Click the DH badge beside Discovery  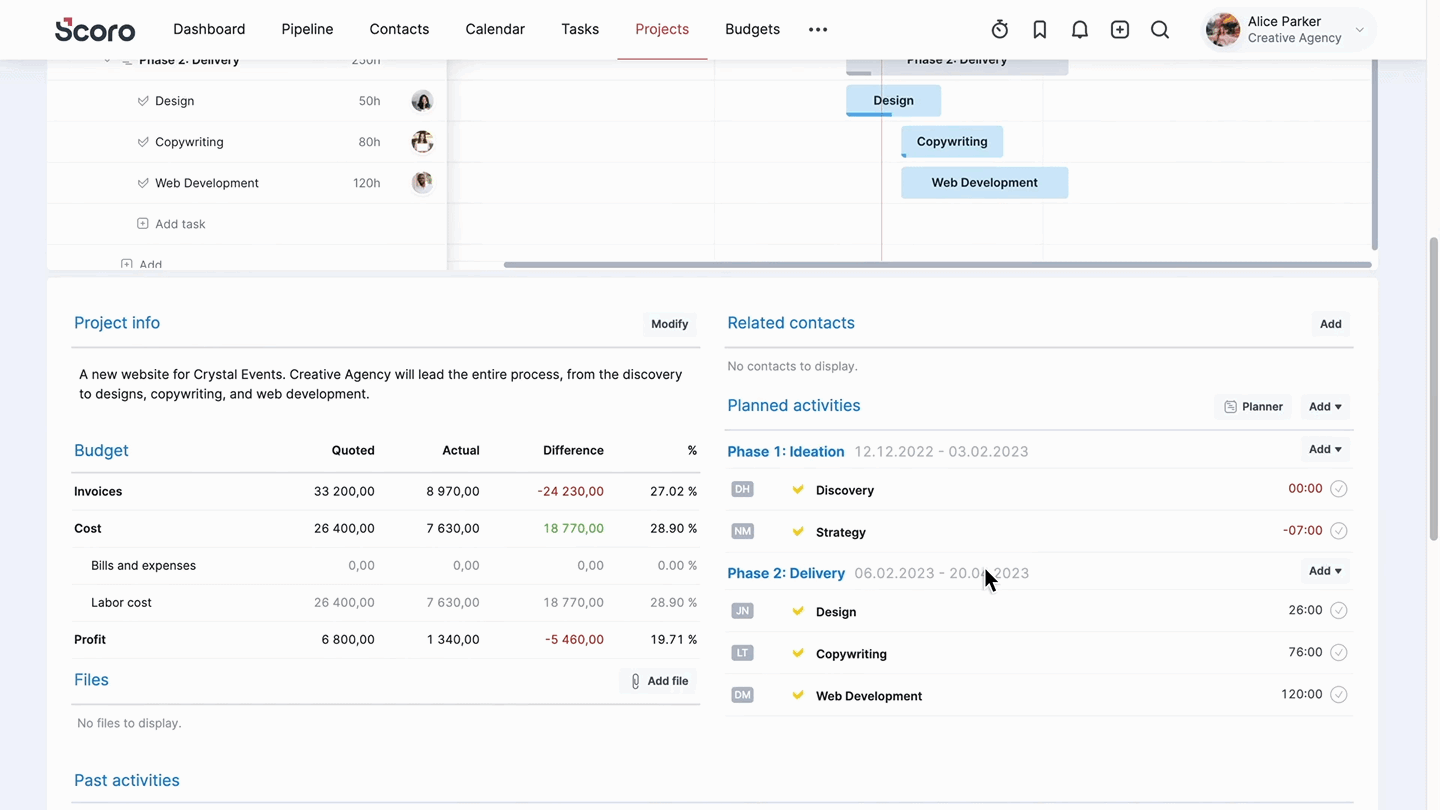(x=742, y=489)
